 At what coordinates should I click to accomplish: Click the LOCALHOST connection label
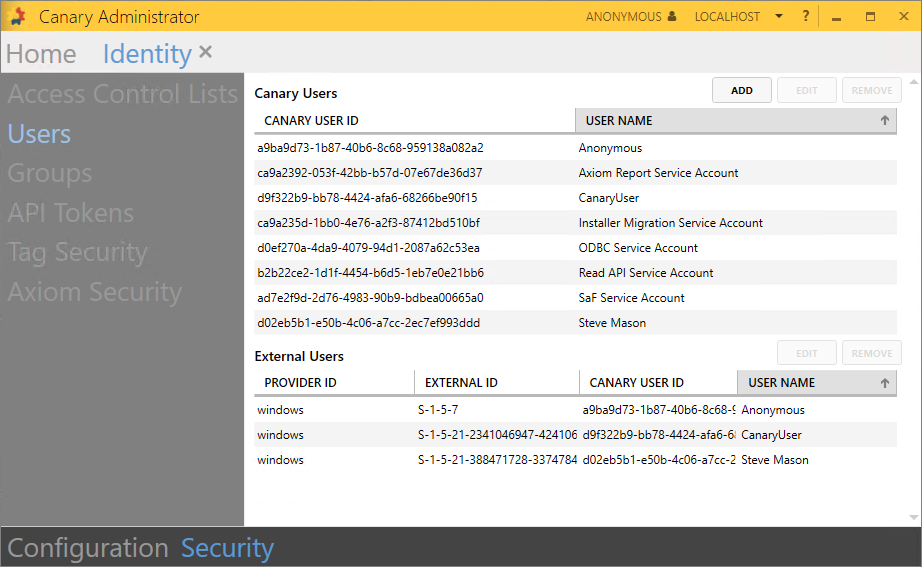coord(727,16)
